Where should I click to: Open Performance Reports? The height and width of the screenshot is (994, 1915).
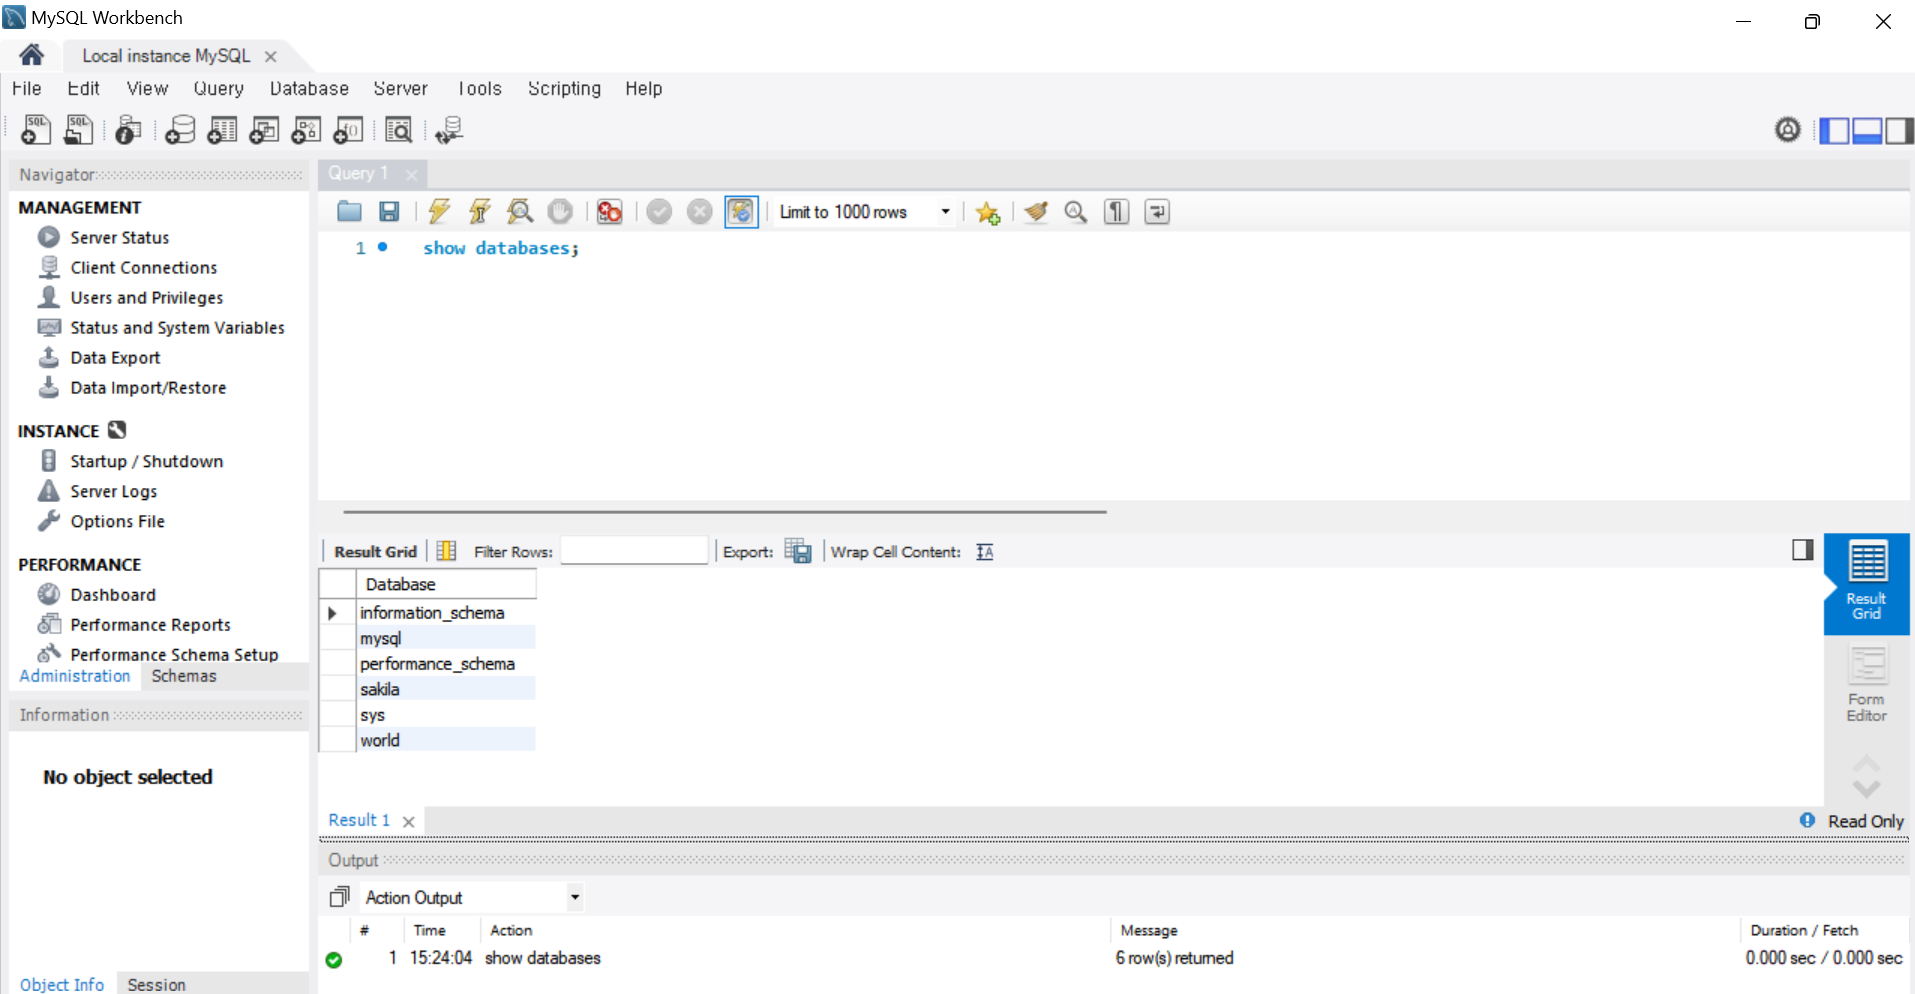coord(151,624)
